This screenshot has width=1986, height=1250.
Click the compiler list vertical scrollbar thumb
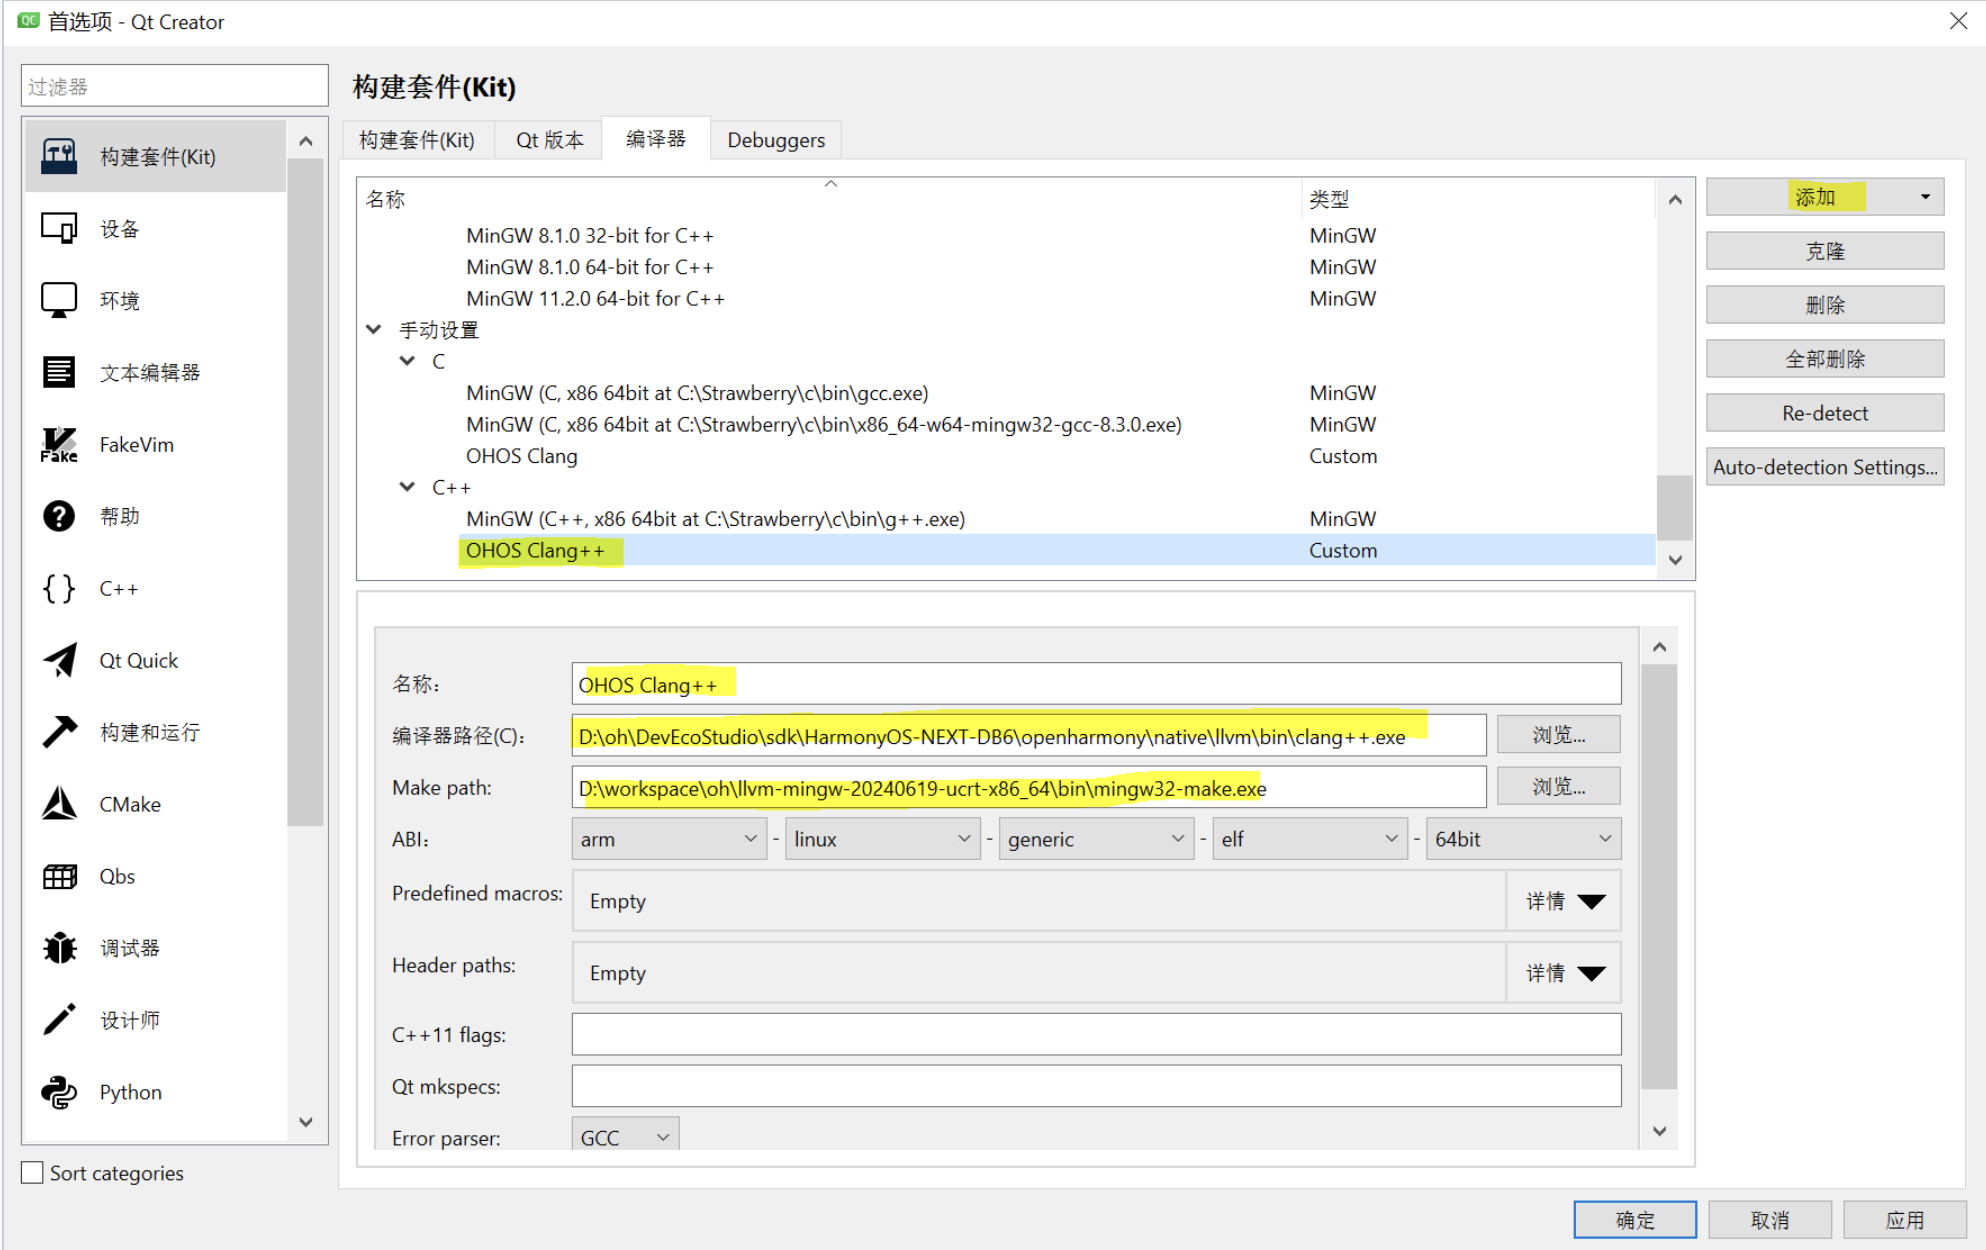(1674, 507)
